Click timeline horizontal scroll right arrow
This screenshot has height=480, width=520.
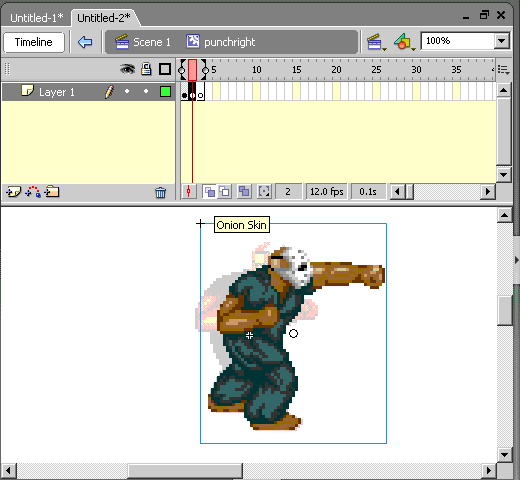click(488, 192)
